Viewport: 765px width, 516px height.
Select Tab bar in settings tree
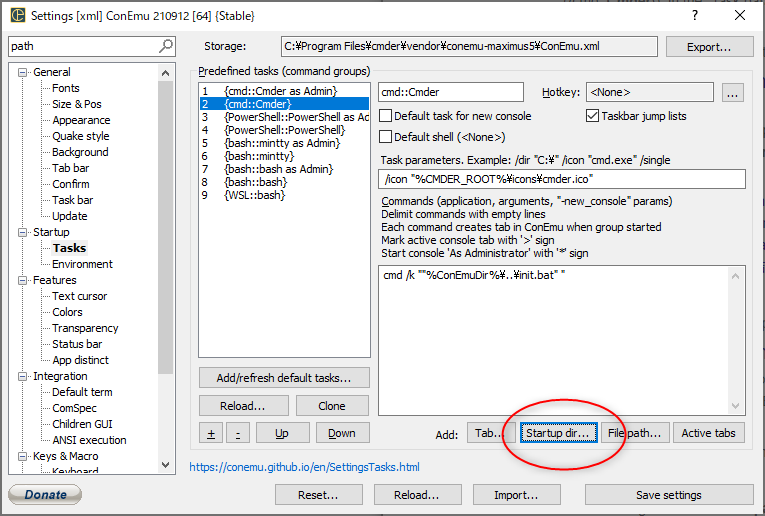tap(71, 168)
